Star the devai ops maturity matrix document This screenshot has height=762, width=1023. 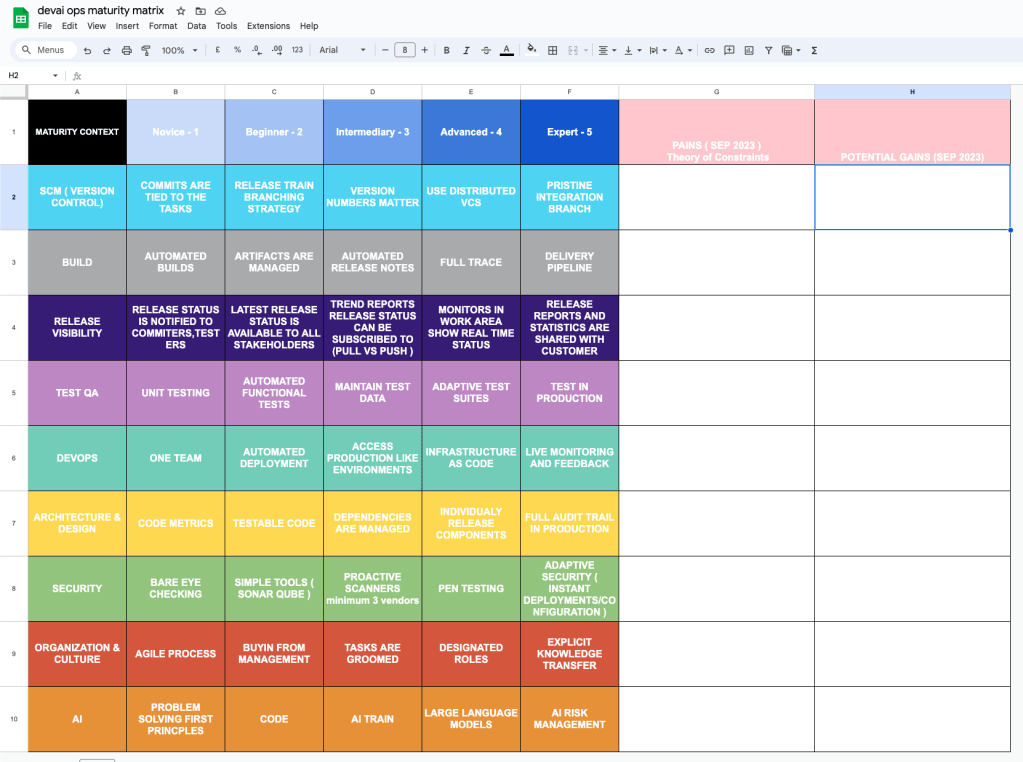click(181, 11)
